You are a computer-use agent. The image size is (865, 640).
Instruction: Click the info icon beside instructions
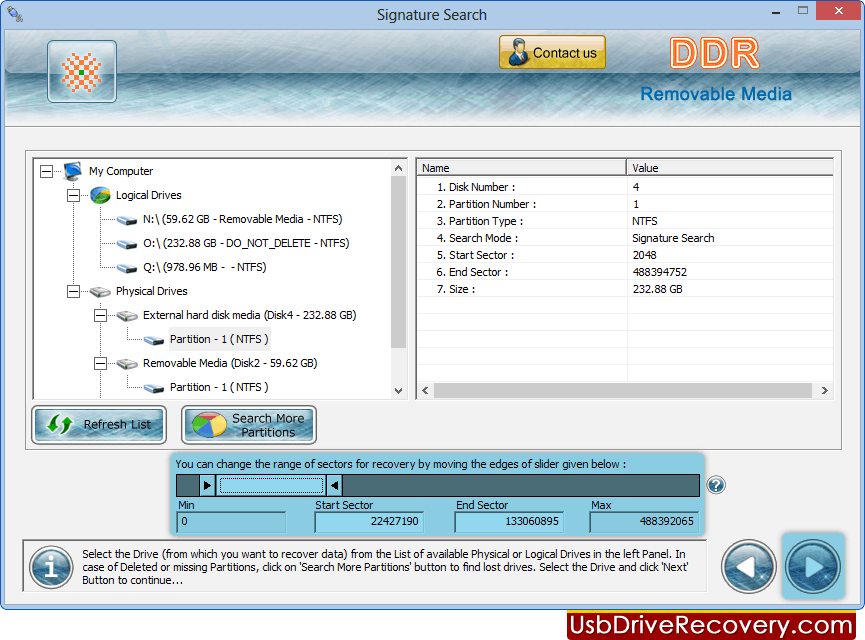(51, 567)
